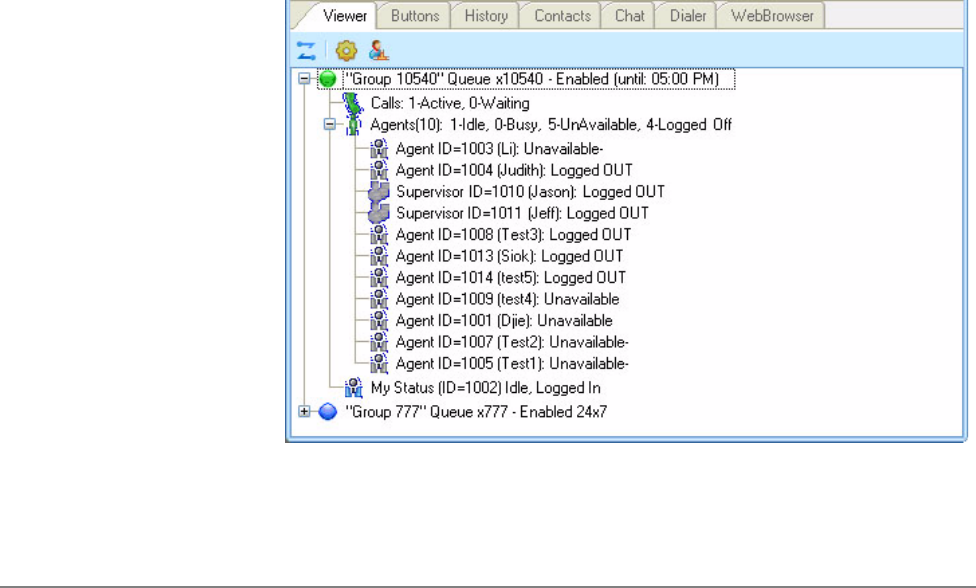Expand the Group 777 queue node

click(304, 411)
